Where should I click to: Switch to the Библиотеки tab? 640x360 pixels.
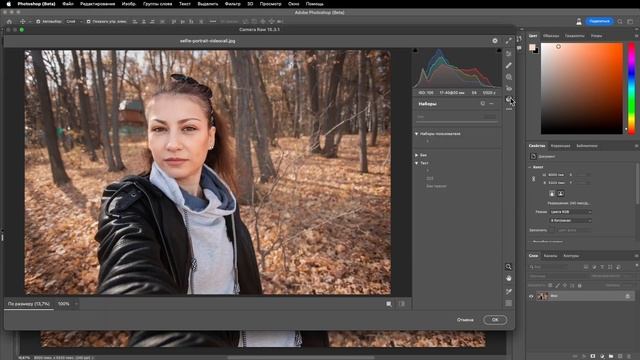coord(587,146)
